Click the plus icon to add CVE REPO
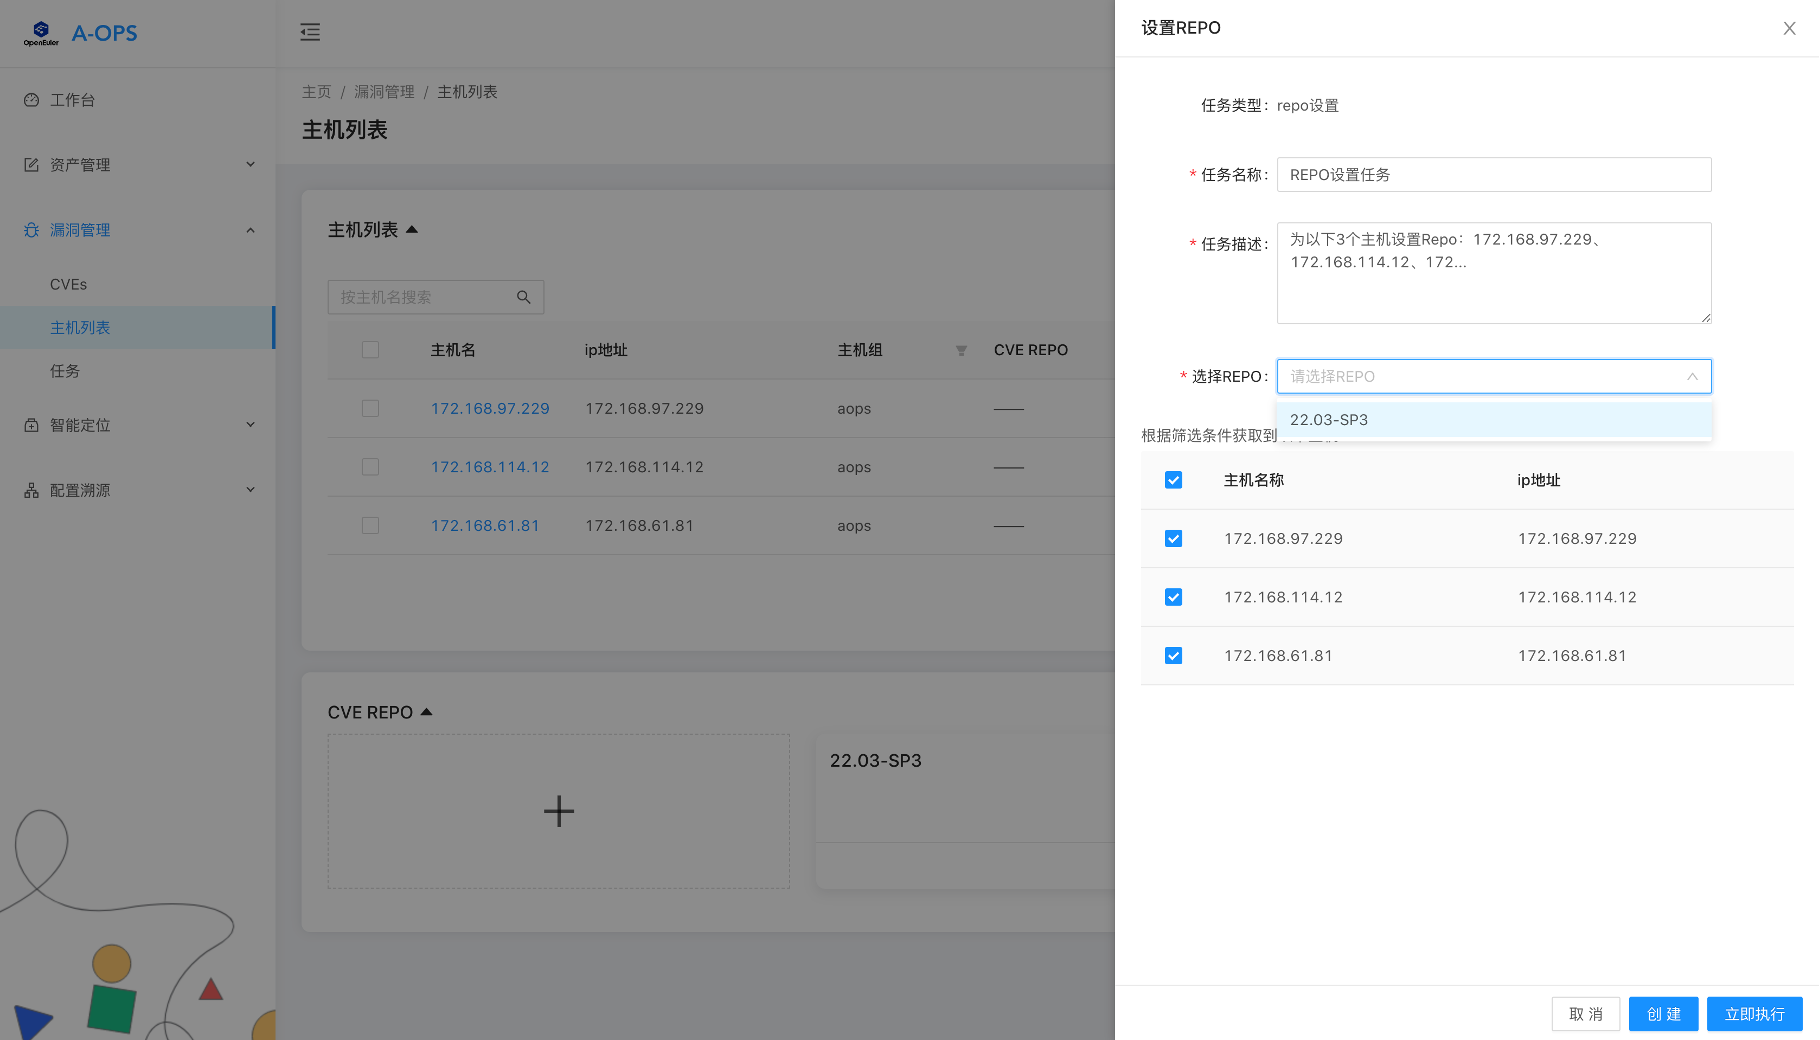The height and width of the screenshot is (1040, 1820). (559, 811)
